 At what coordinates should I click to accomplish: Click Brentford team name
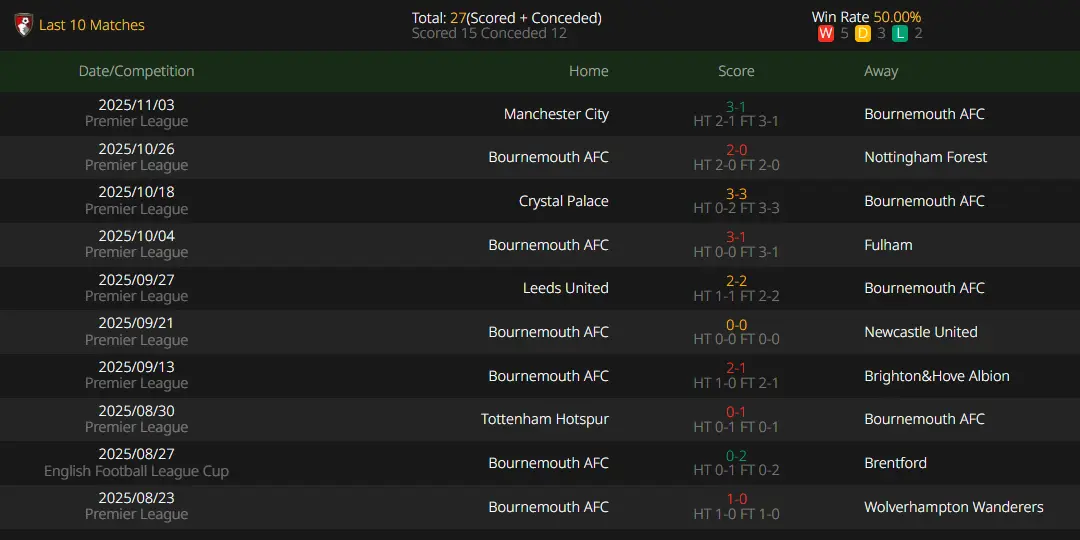(895, 463)
